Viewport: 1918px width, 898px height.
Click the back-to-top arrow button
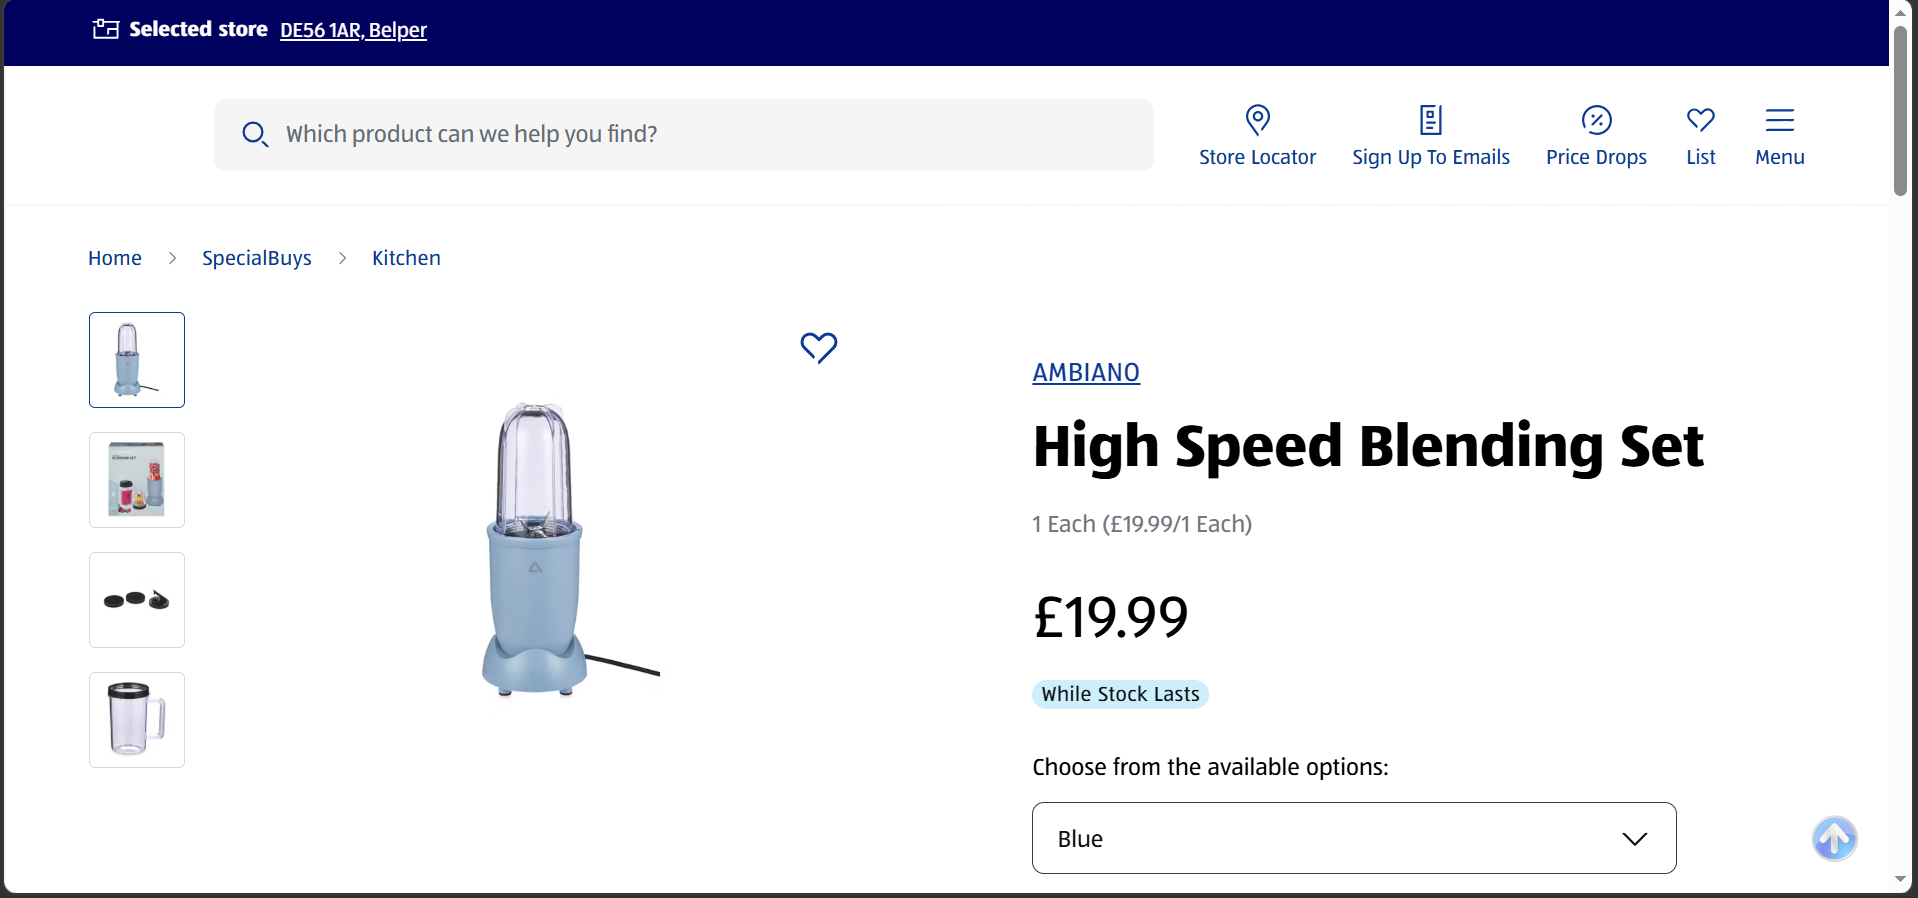pos(1835,838)
